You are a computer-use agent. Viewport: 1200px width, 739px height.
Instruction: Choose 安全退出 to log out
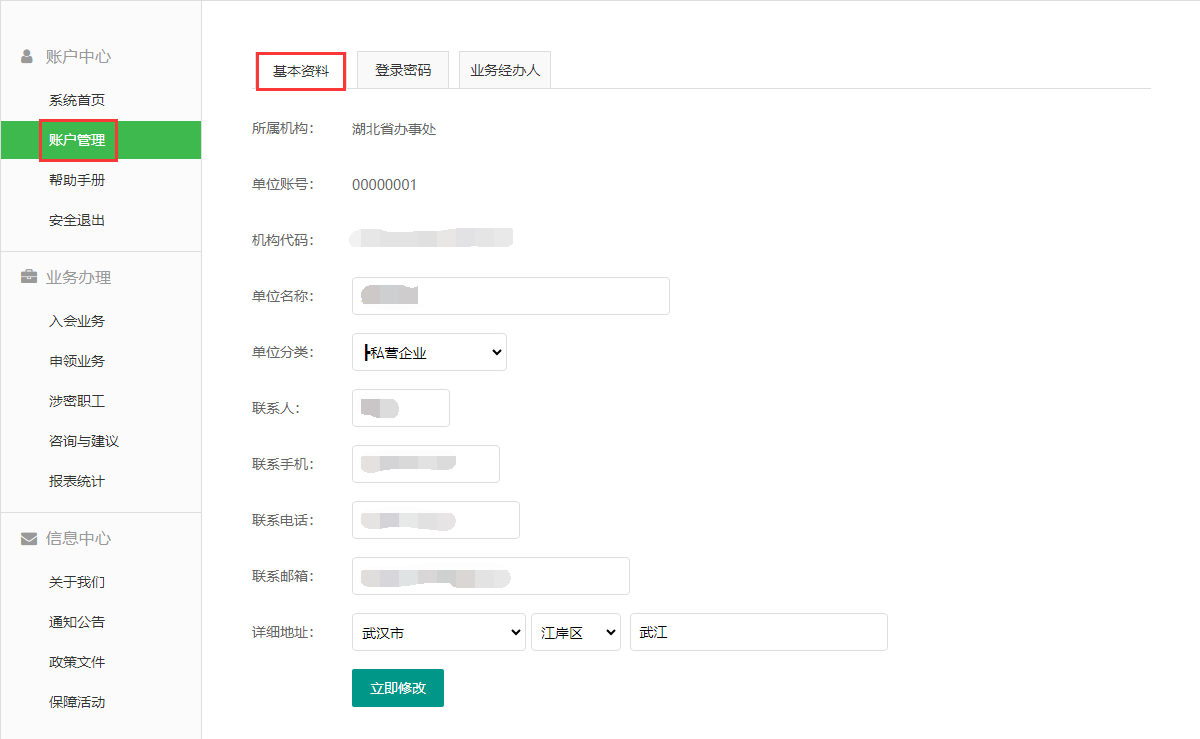[x=77, y=220]
